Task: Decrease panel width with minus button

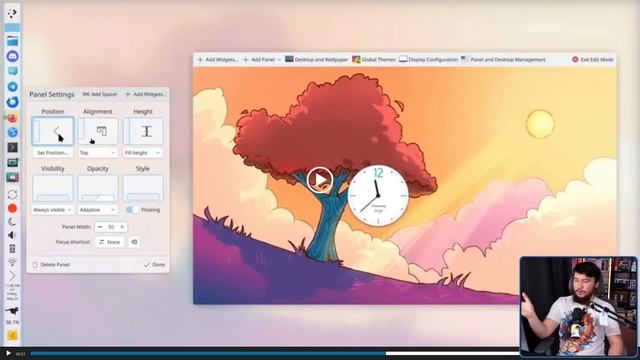Action: (x=100, y=227)
